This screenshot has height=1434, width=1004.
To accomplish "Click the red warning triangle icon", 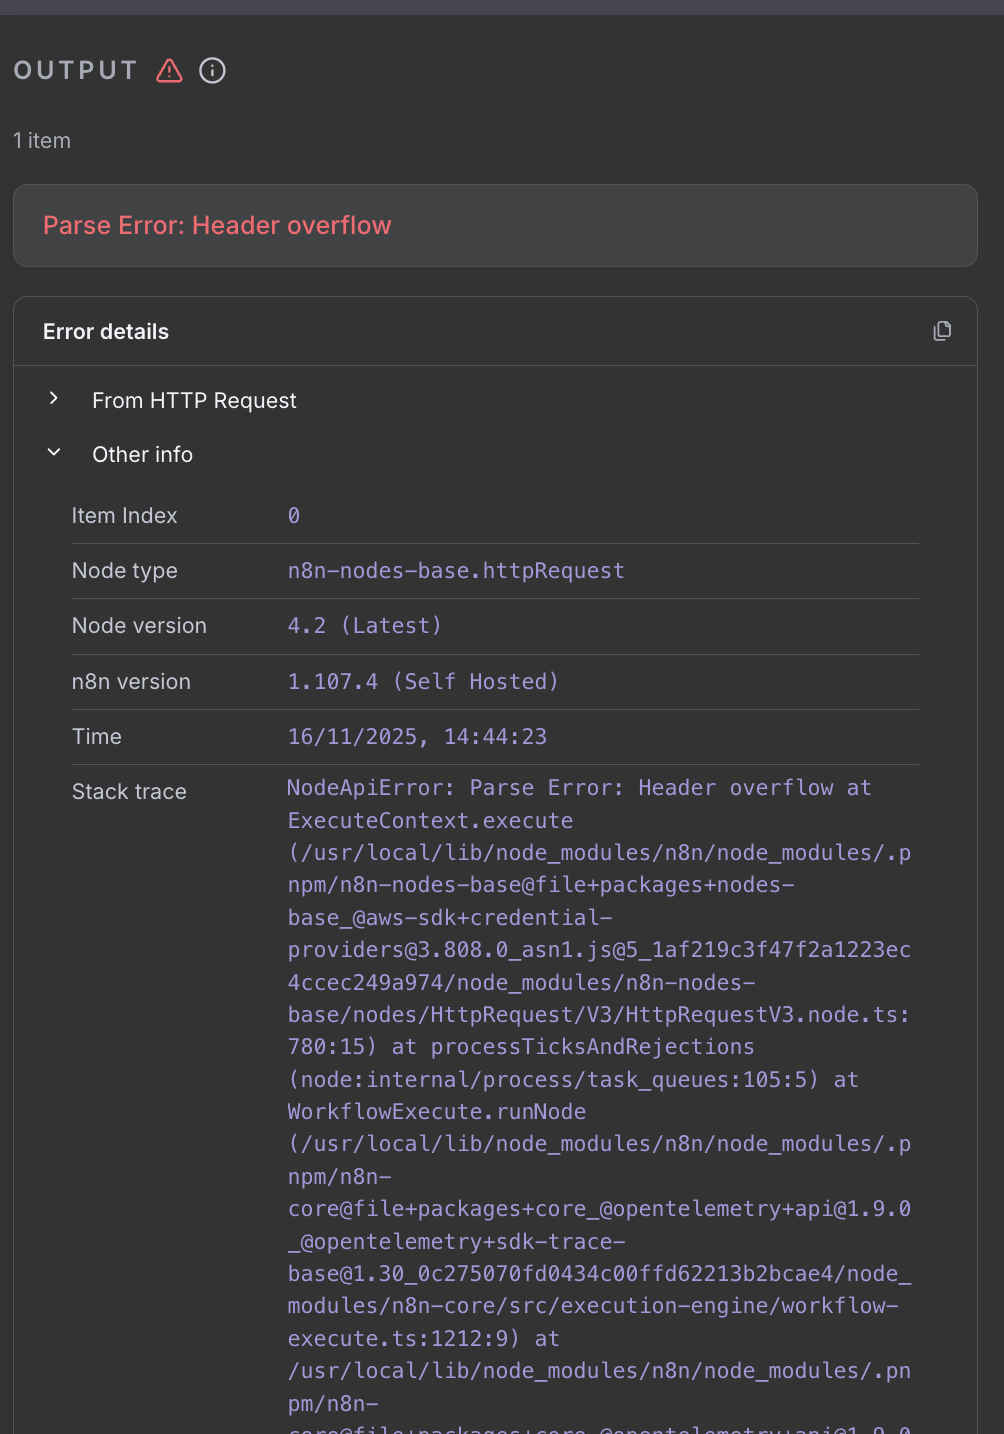I will pos(169,71).
